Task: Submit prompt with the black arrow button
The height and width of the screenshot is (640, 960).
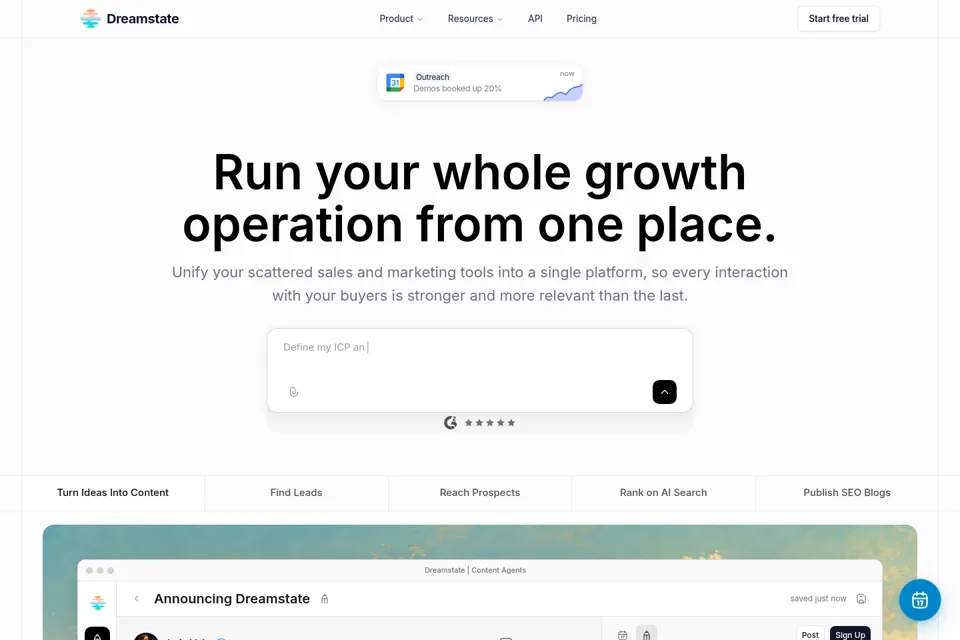Action: [x=664, y=392]
